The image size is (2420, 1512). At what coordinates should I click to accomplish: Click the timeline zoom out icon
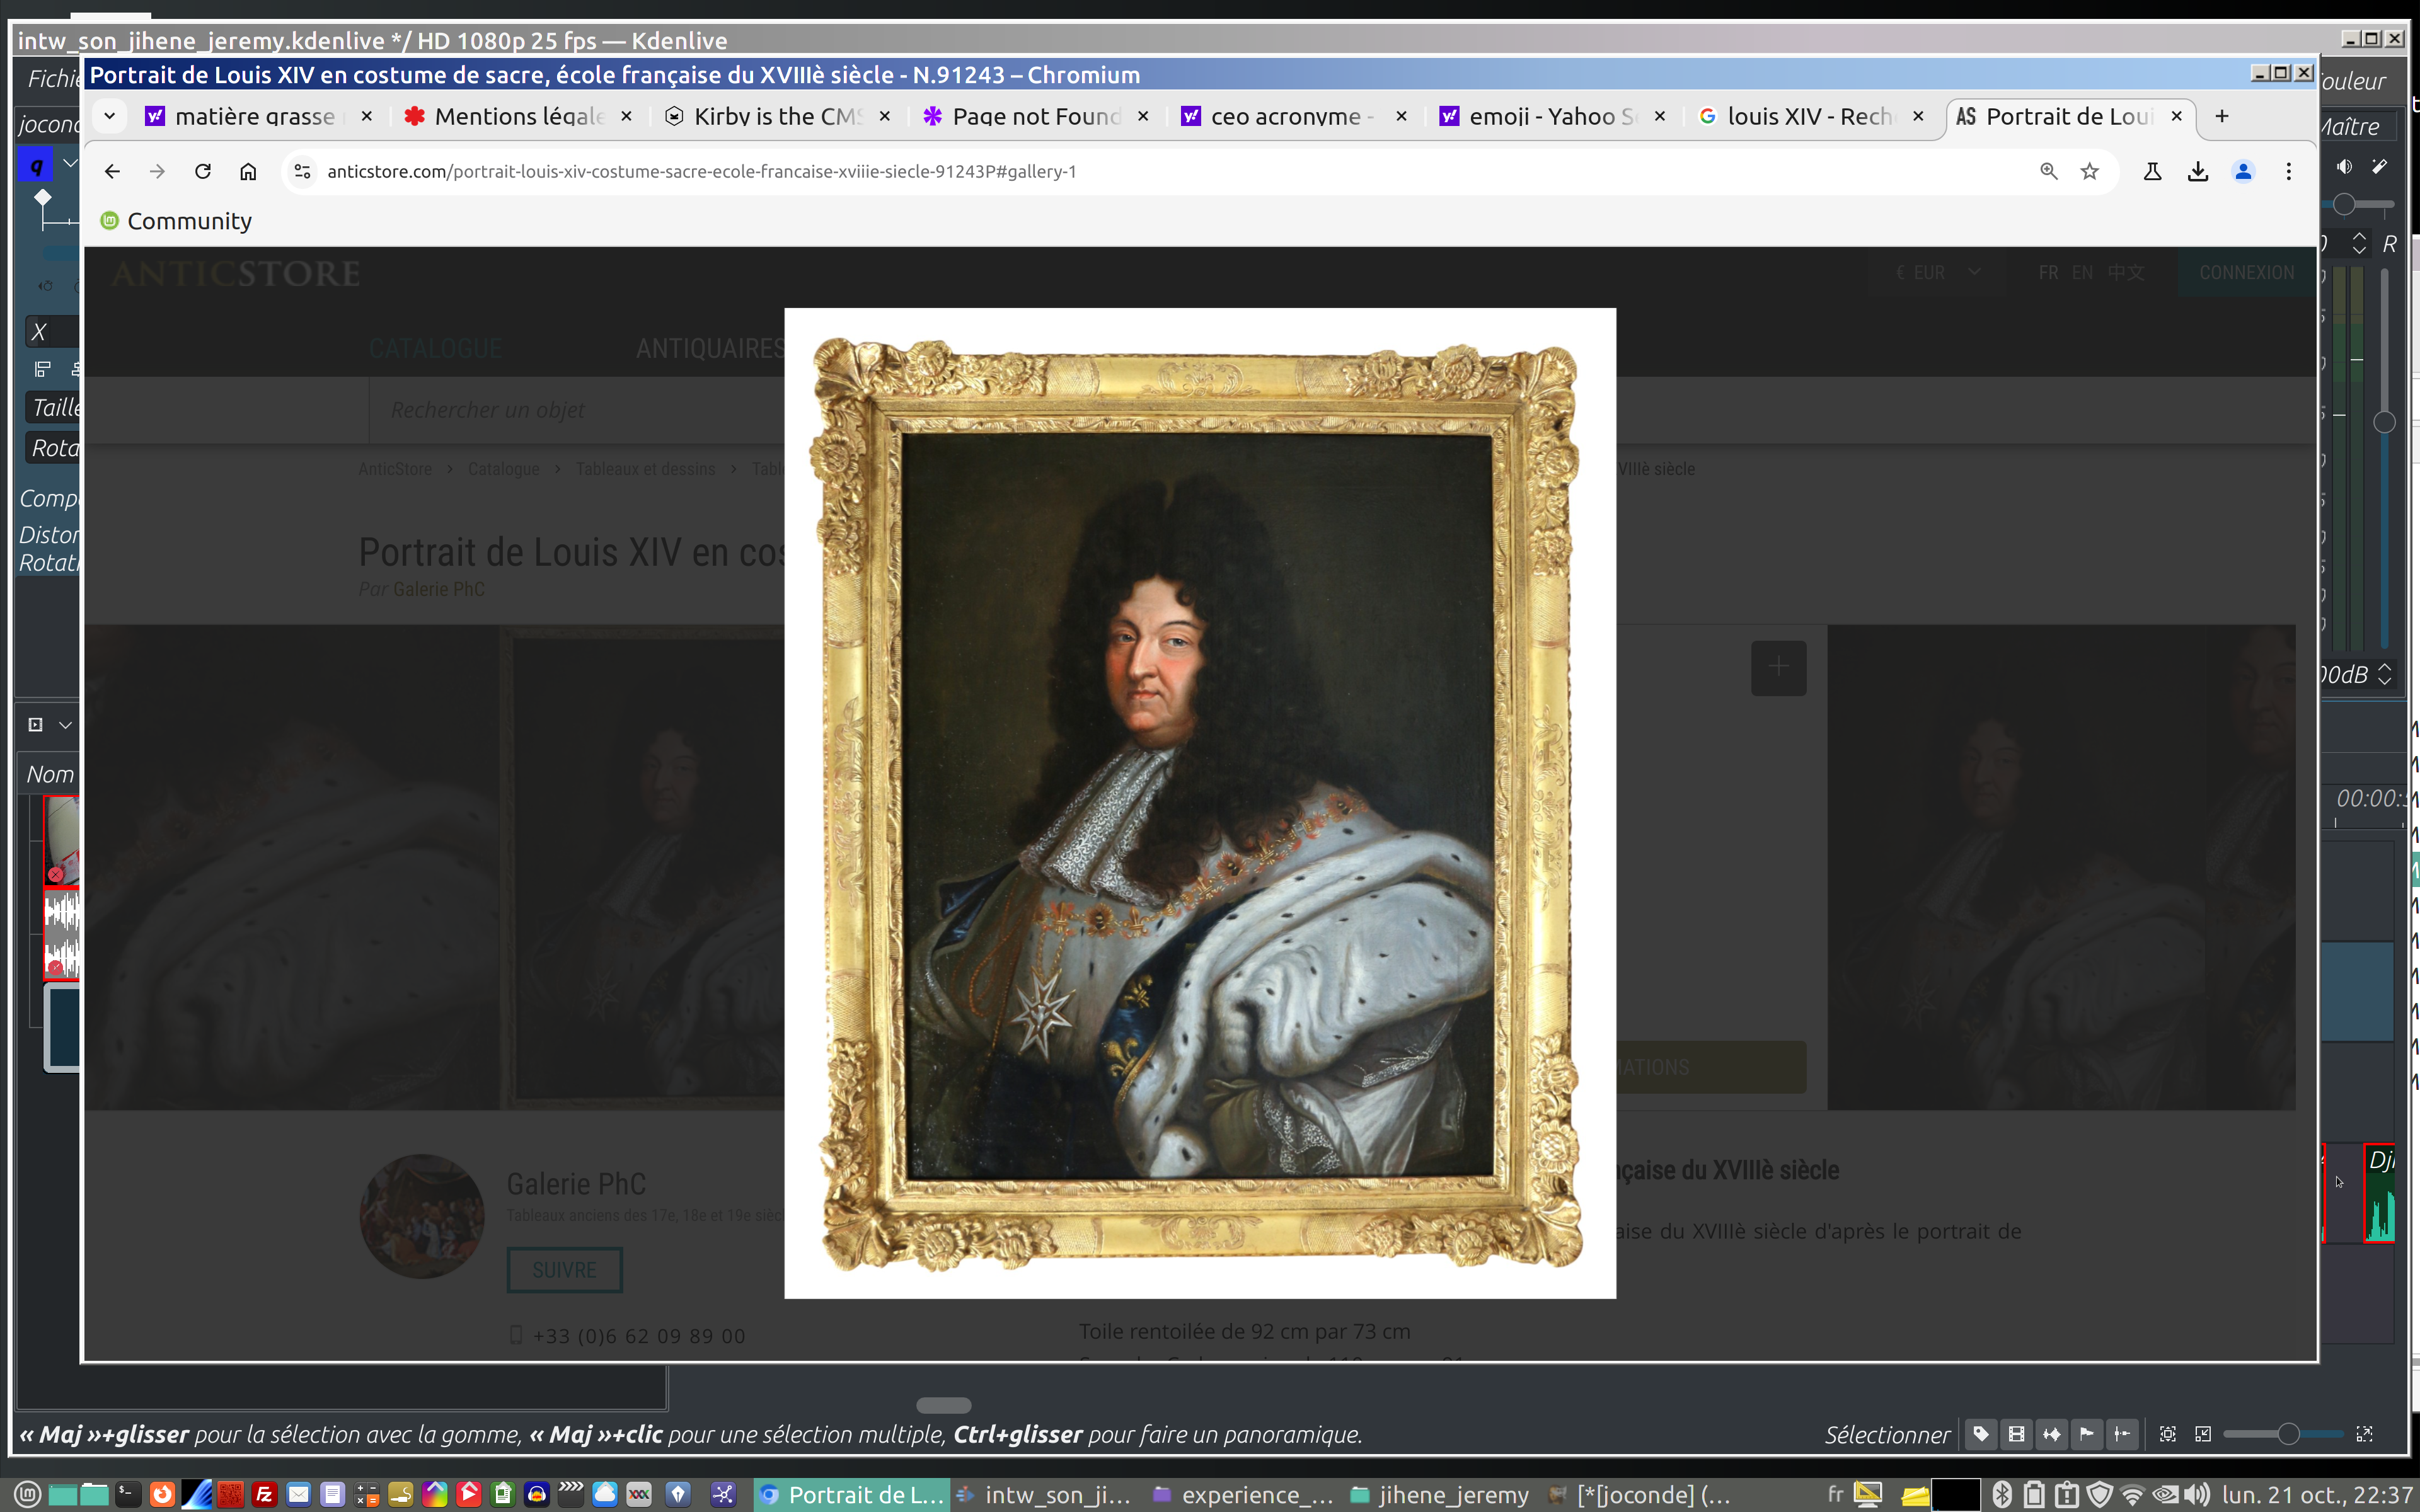[2203, 1434]
